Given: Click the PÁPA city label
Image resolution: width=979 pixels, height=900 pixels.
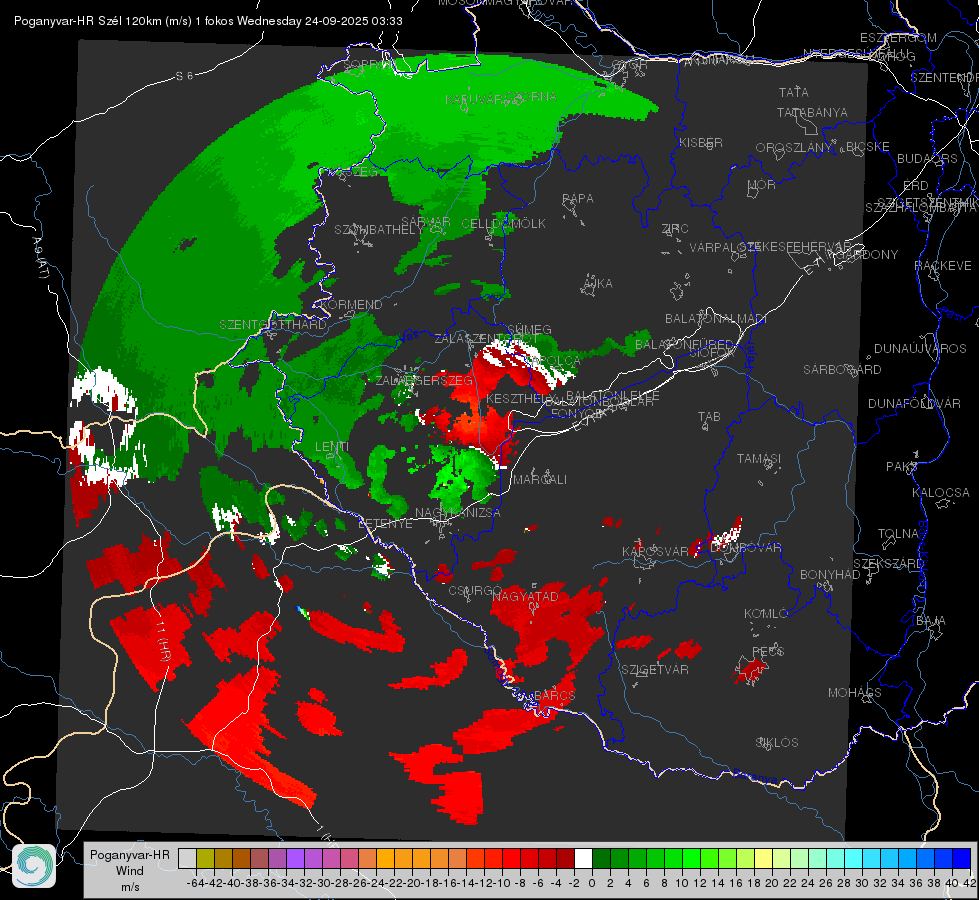Looking at the screenshot, I should pyautogui.click(x=578, y=198).
